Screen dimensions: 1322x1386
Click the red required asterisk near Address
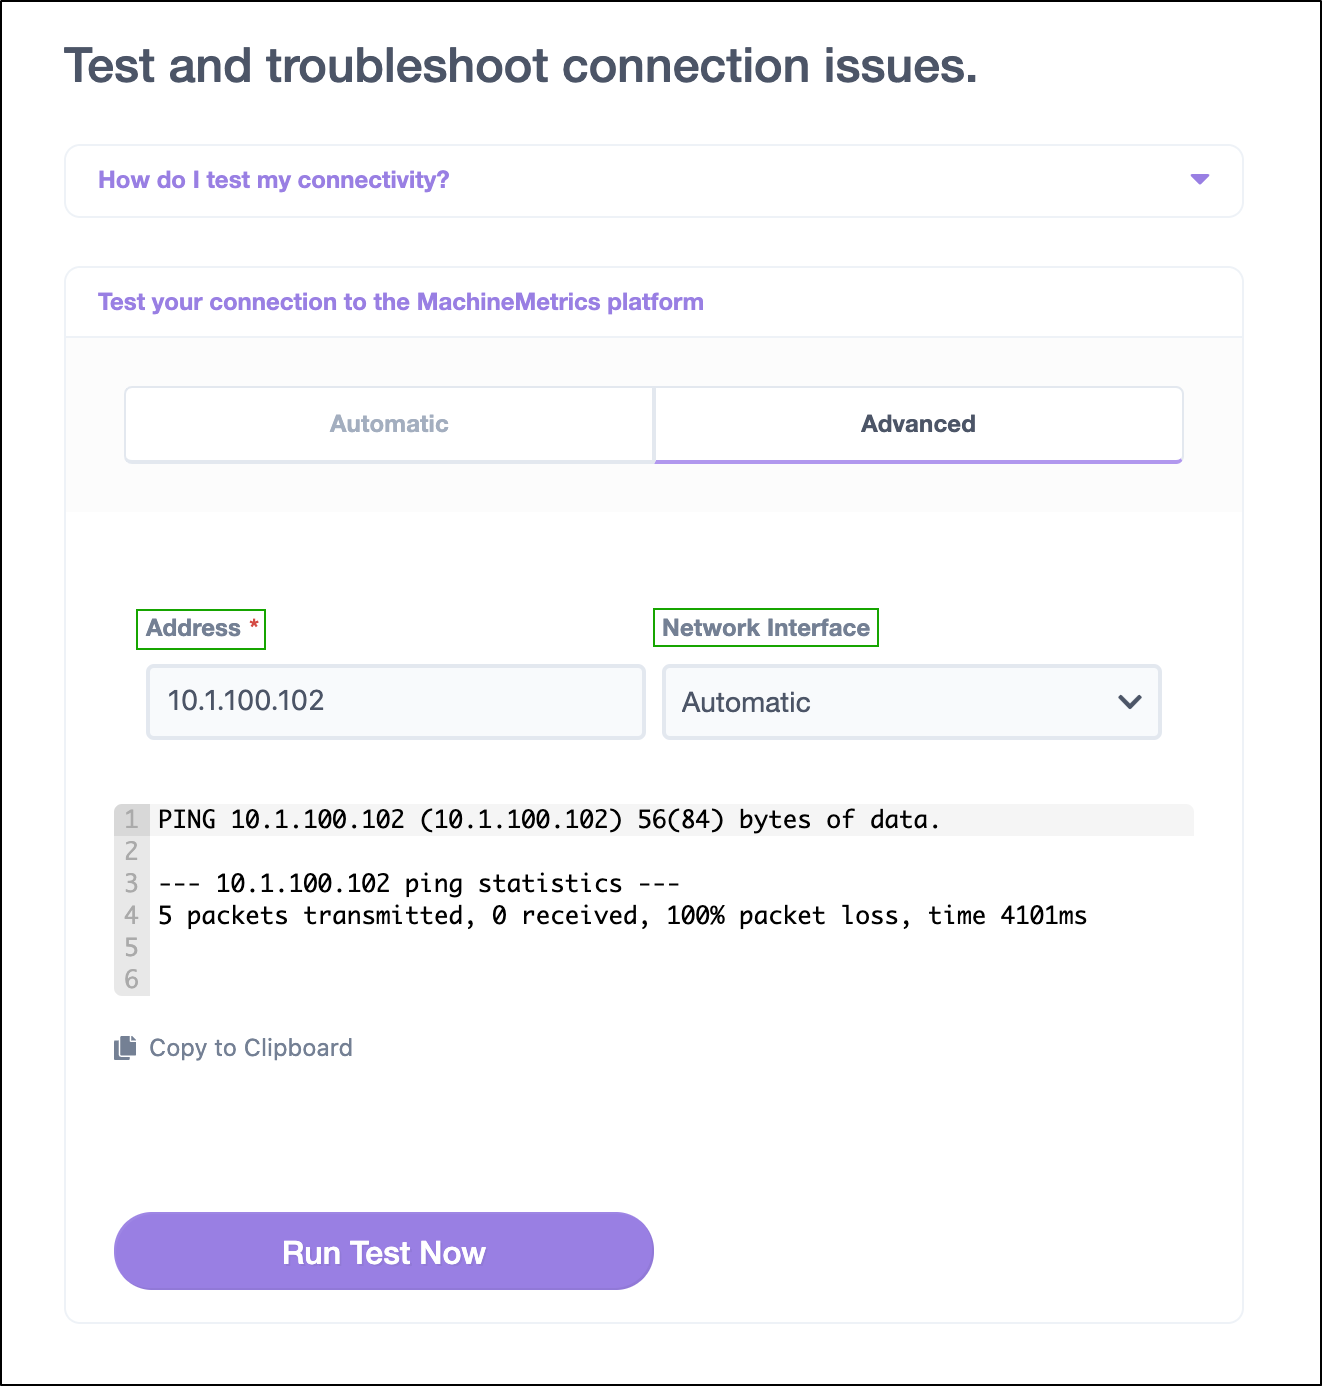[x=254, y=626]
